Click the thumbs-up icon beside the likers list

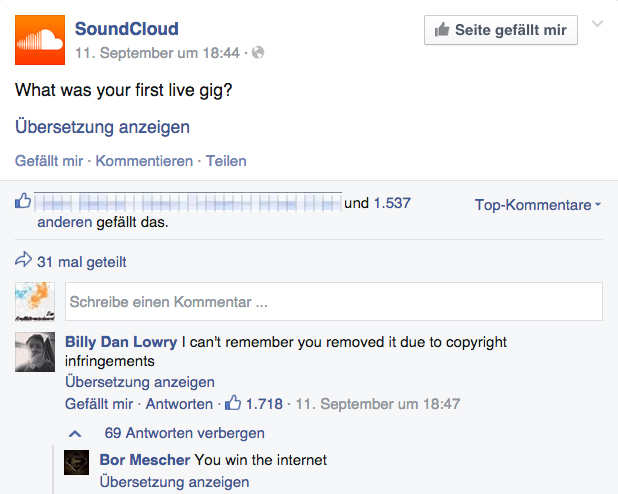pyautogui.click(x=23, y=203)
